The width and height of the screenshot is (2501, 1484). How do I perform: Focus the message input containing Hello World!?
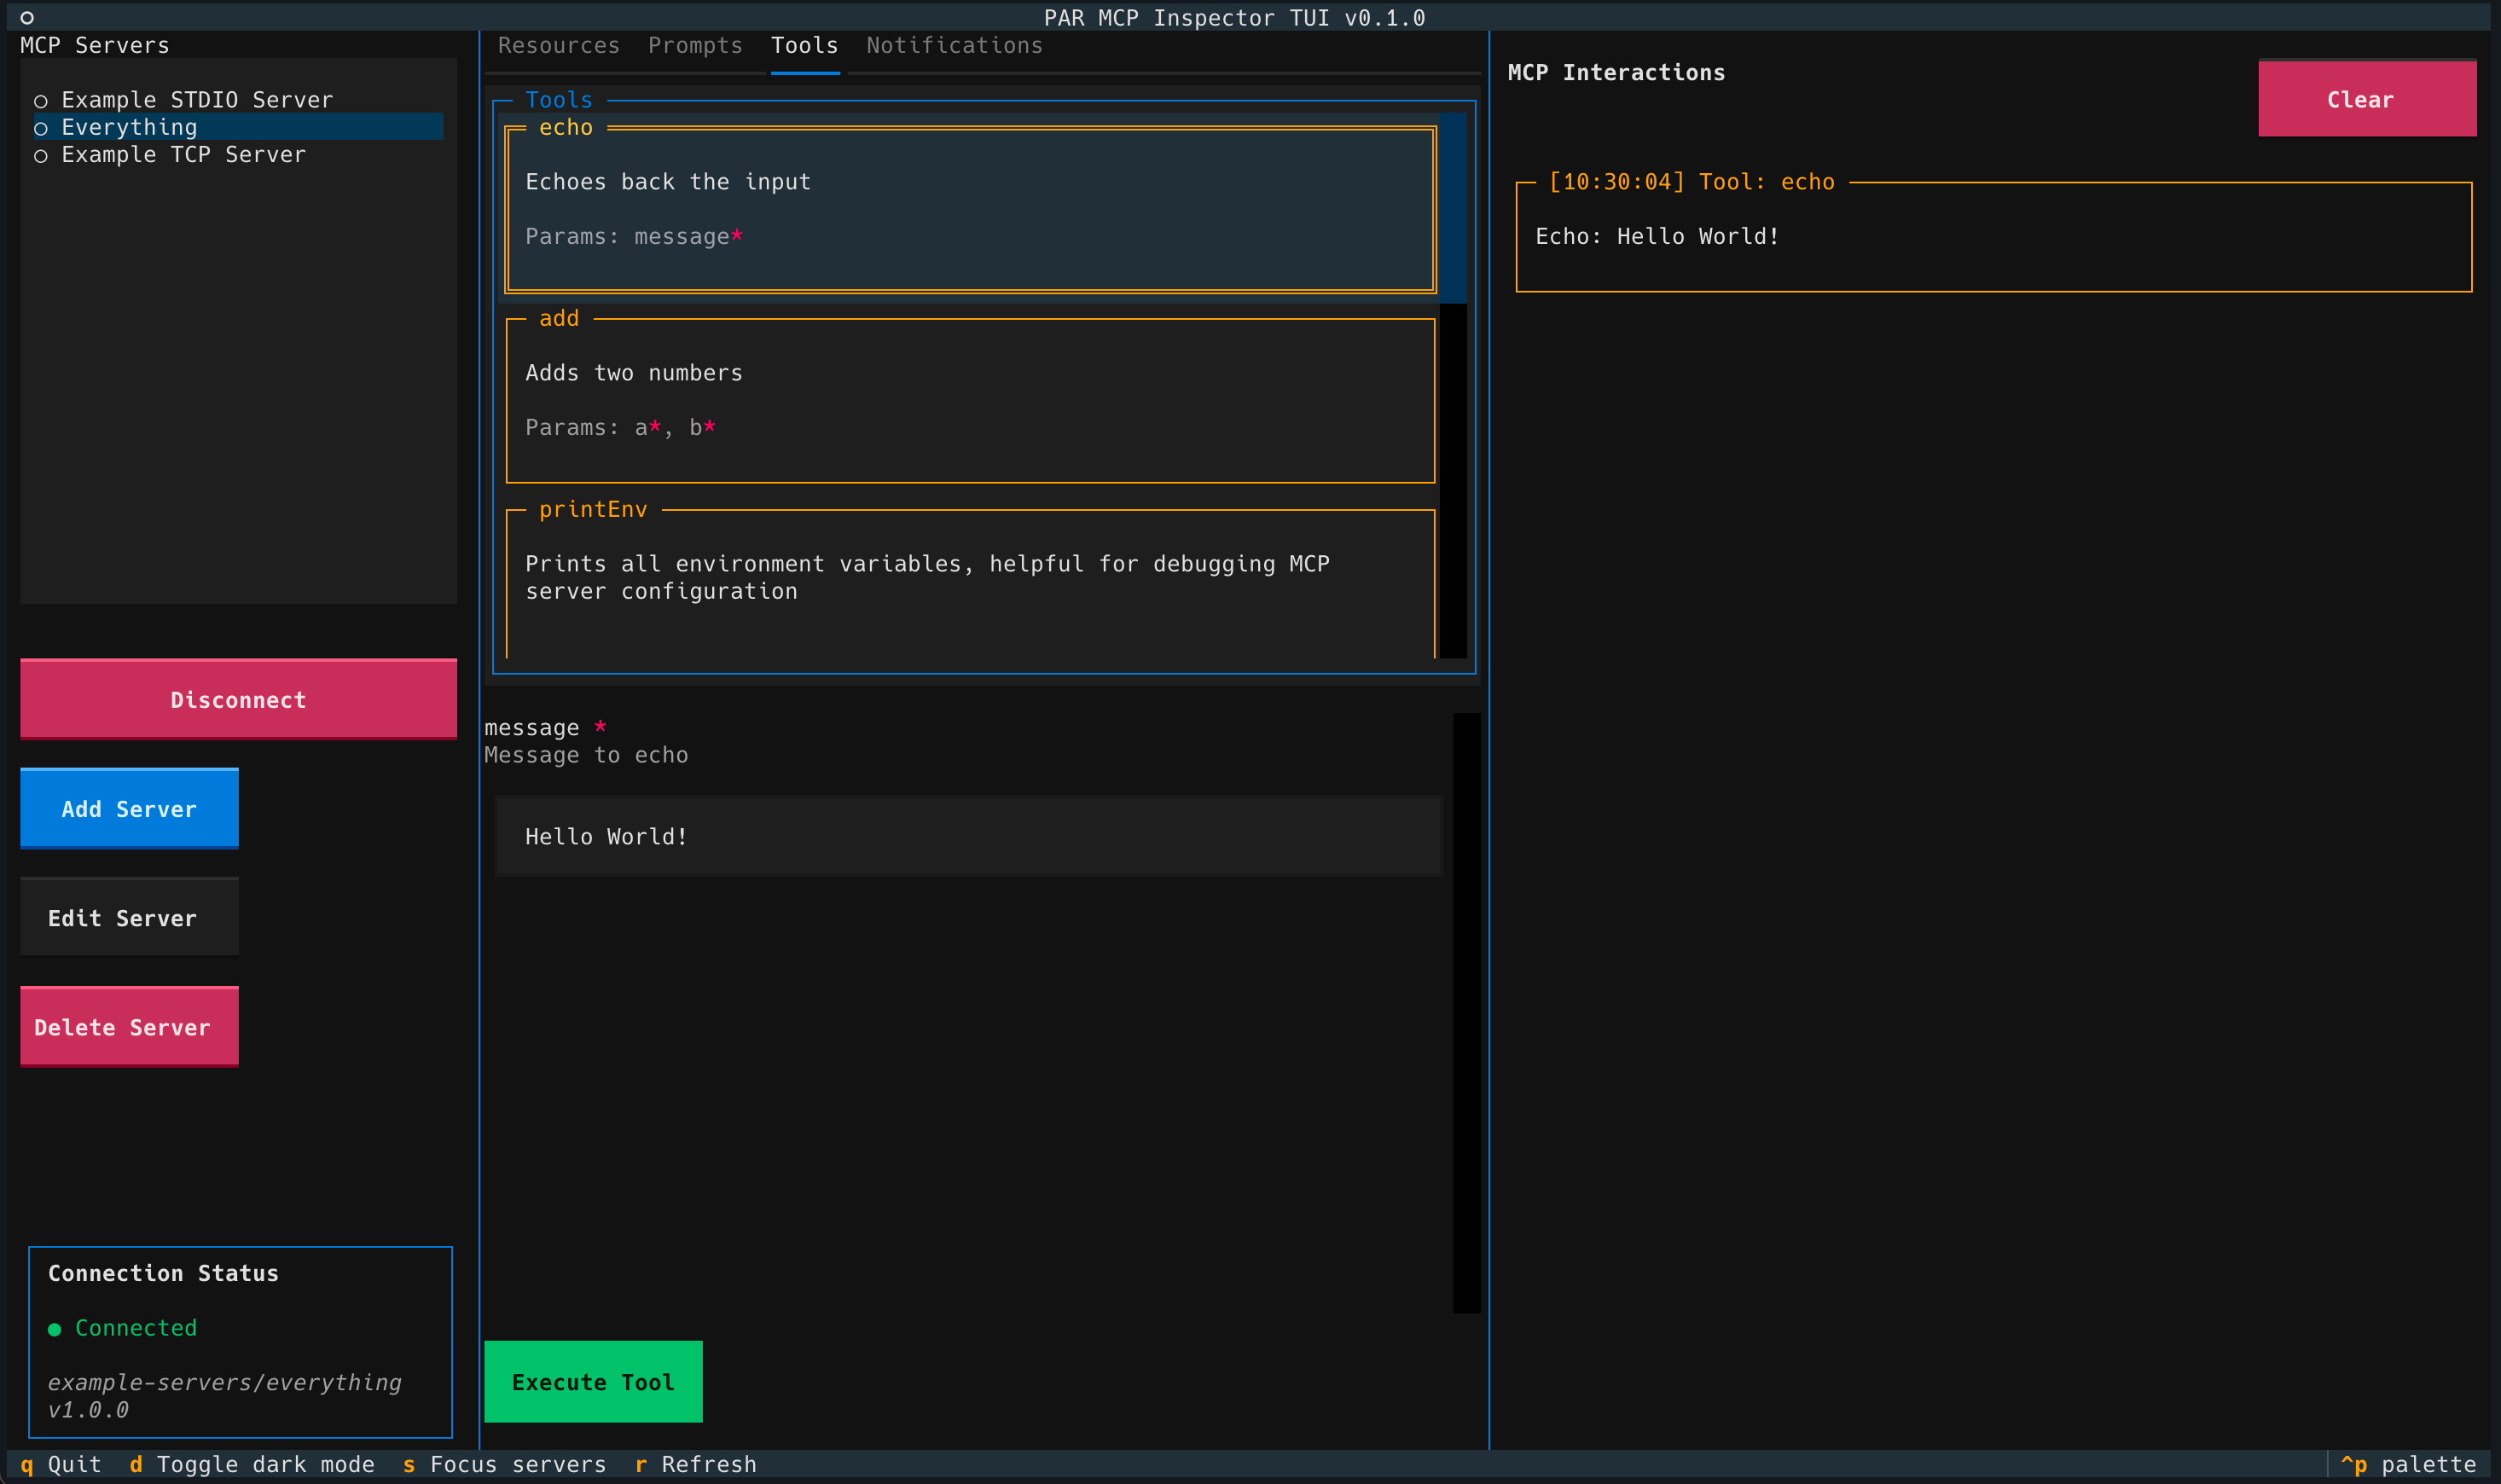click(x=968, y=836)
